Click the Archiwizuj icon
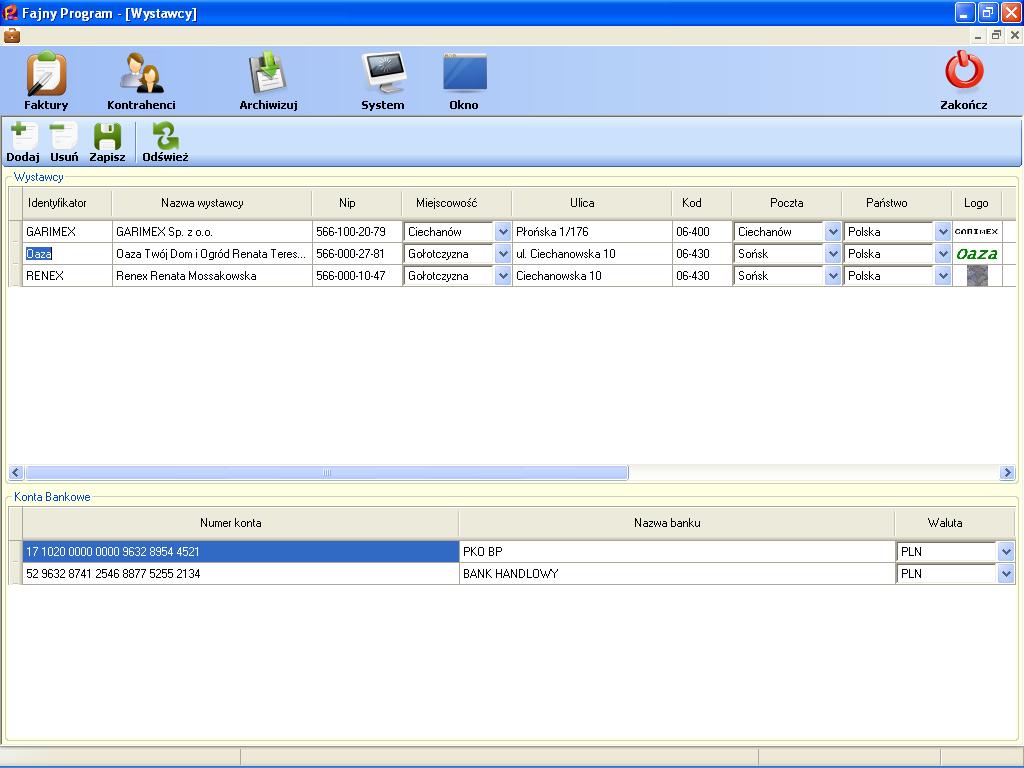1024x768 pixels. pyautogui.click(x=268, y=80)
